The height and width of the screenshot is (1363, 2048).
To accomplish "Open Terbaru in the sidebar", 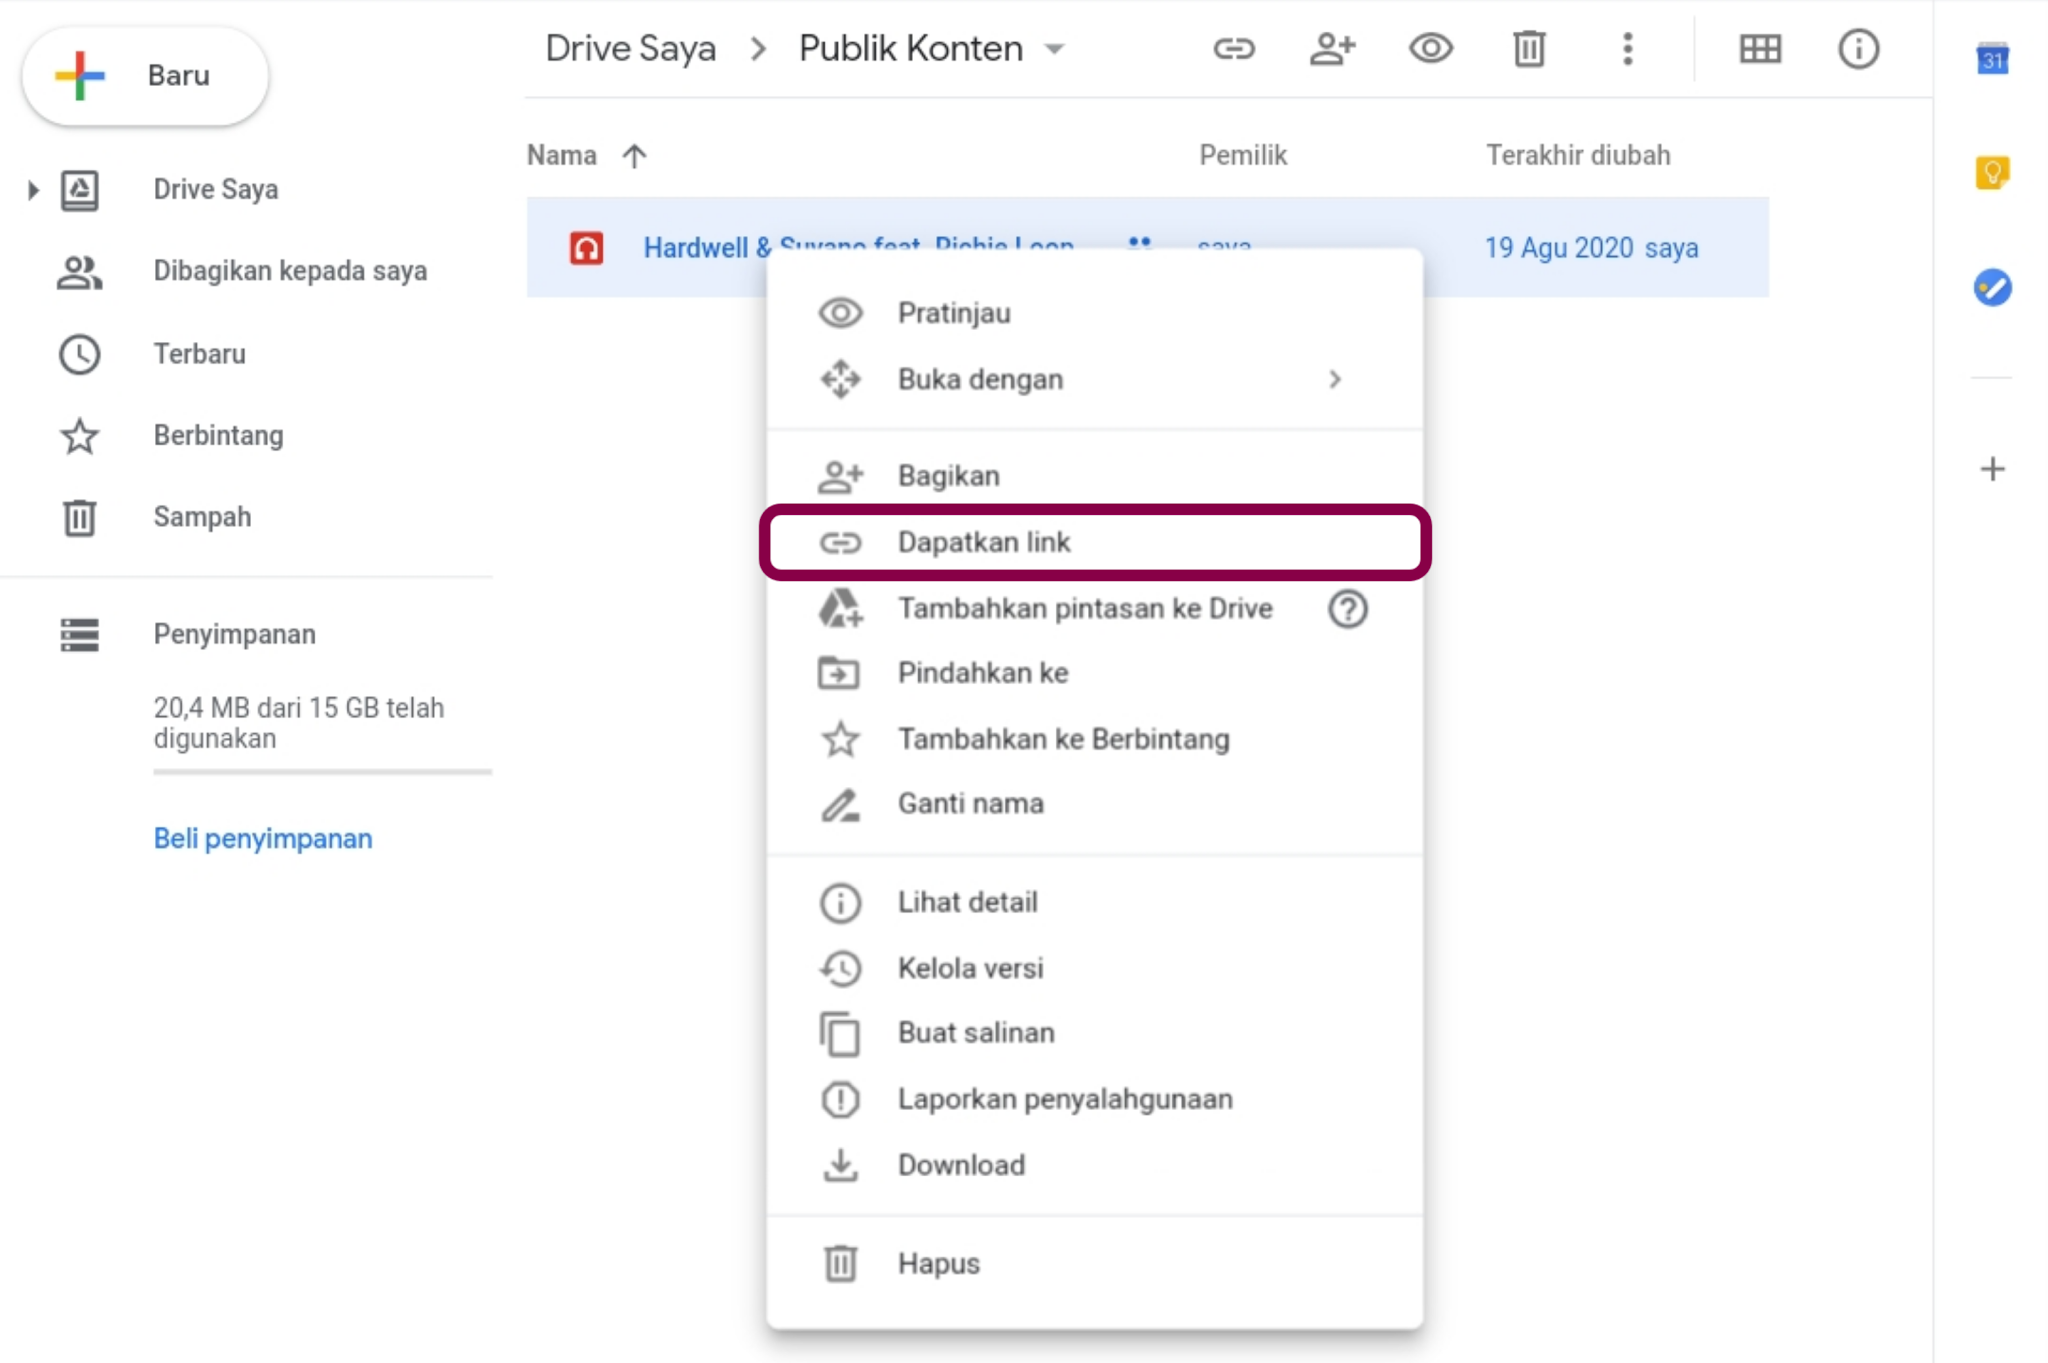I will coord(199,354).
